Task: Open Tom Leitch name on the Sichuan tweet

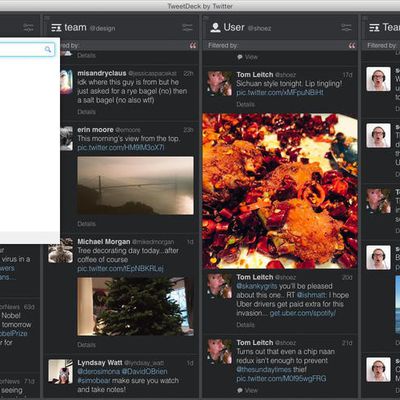Action: point(255,75)
